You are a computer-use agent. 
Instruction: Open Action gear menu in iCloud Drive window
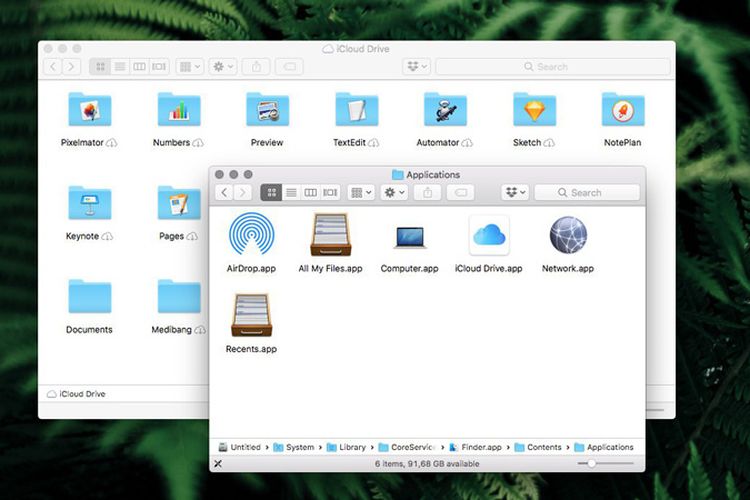[223, 67]
